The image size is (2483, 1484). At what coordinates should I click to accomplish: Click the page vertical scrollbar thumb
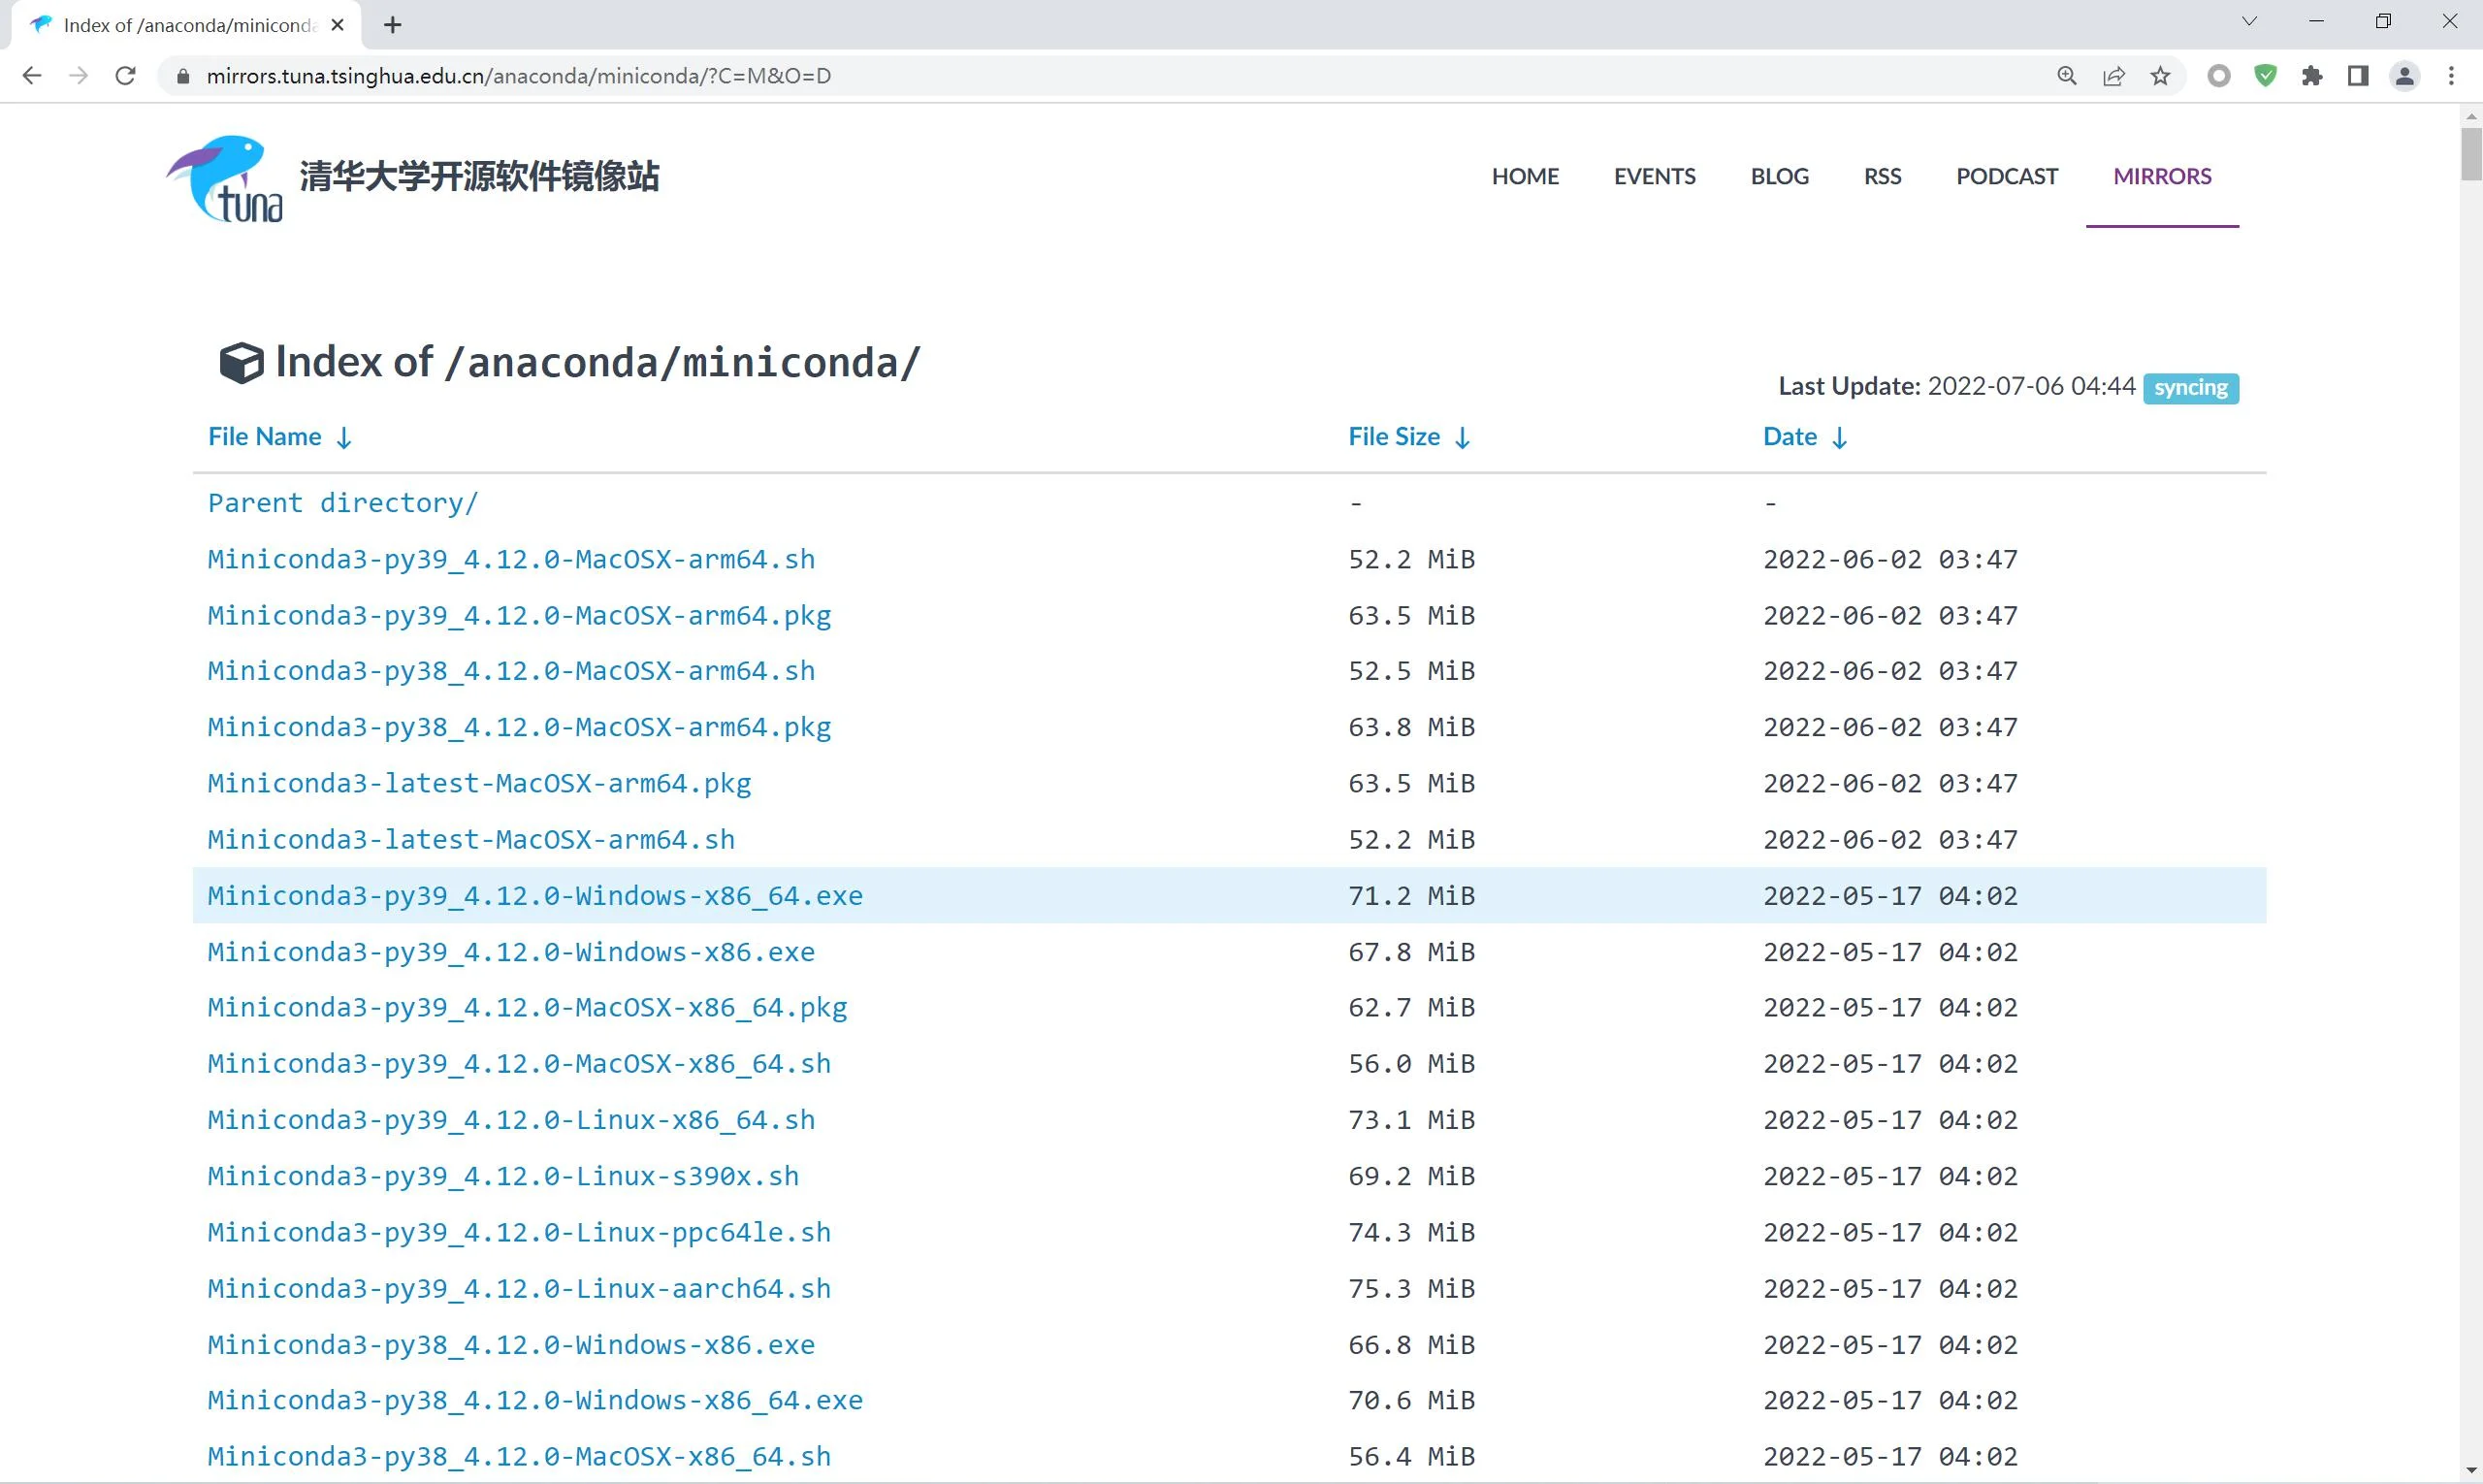point(2470,153)
